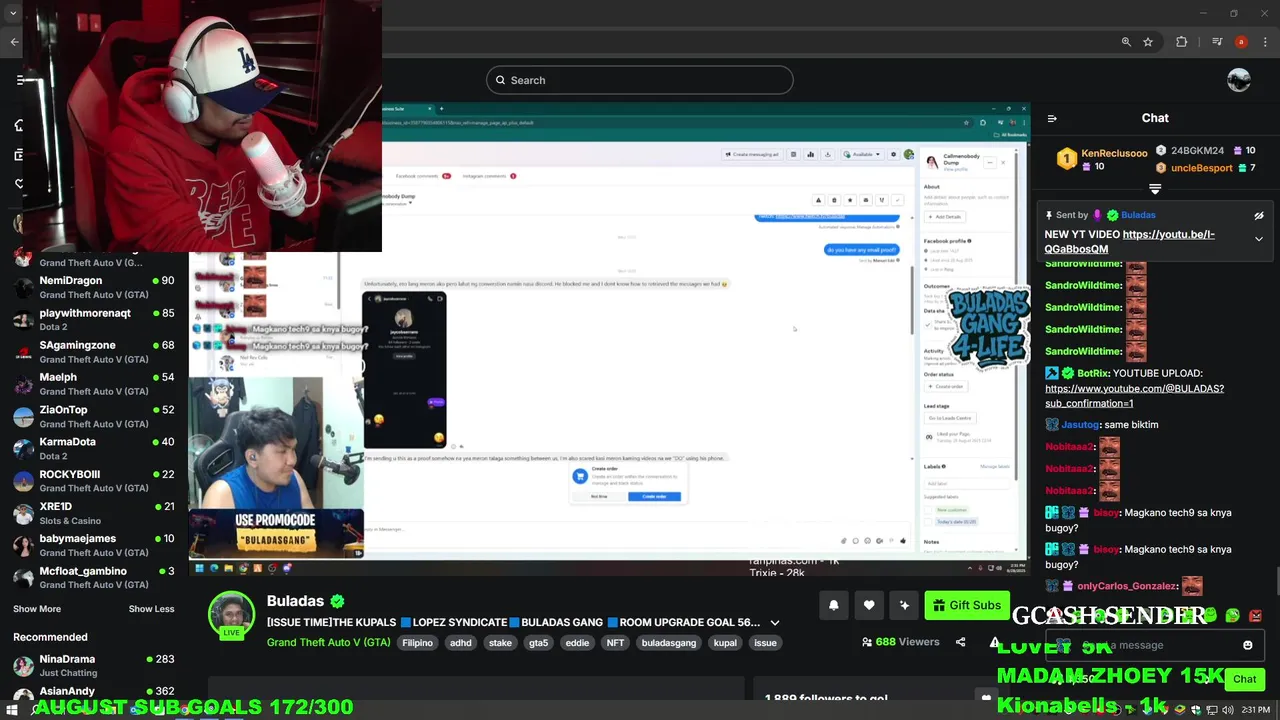1280x720 pixels.
Task: Click Jasutog username in chat
Action: click(1079, 425)
